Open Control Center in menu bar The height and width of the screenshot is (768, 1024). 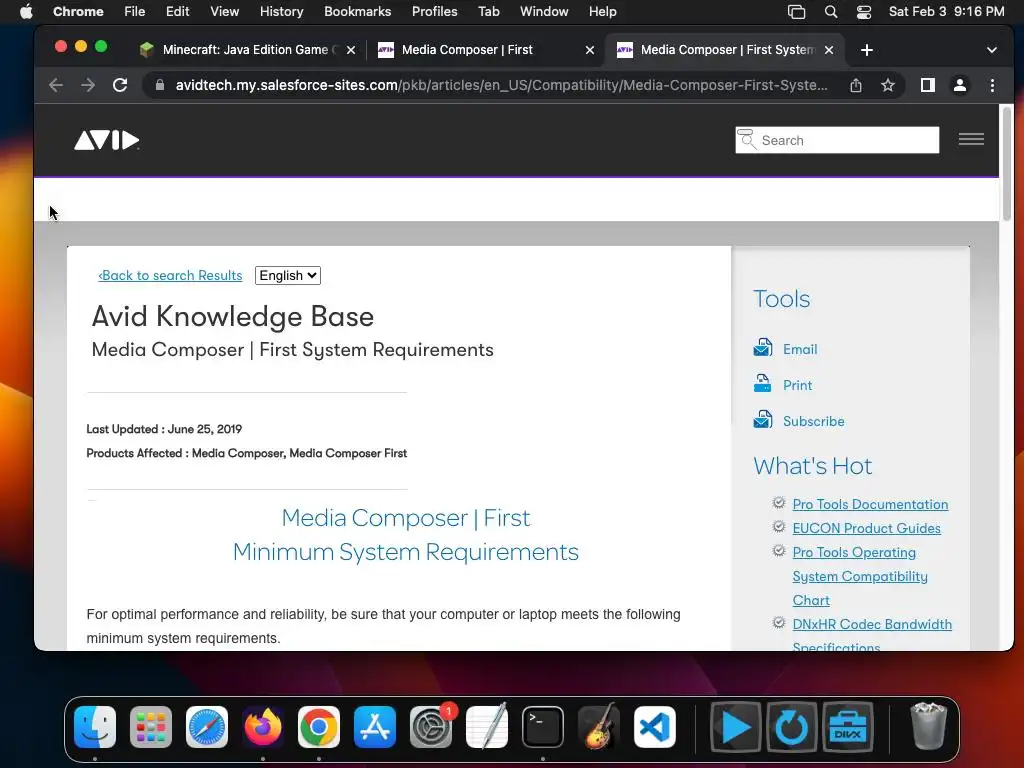863,12
